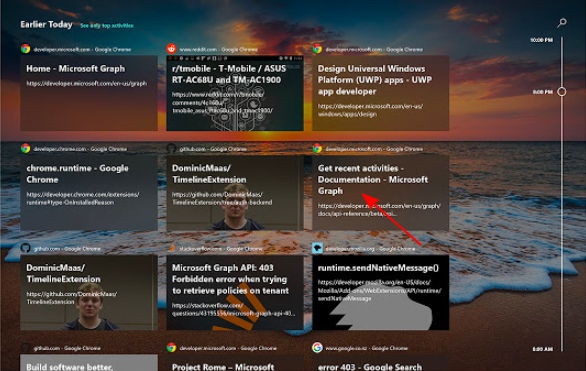Open the runtime.sendNativeMessage() activity card

(x=380, y=293)
